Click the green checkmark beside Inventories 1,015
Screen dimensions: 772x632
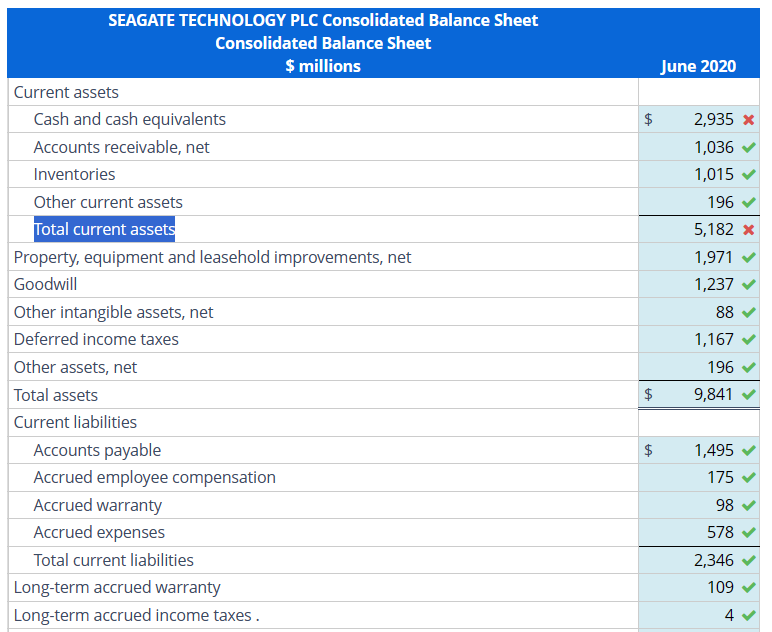[748, 174]
